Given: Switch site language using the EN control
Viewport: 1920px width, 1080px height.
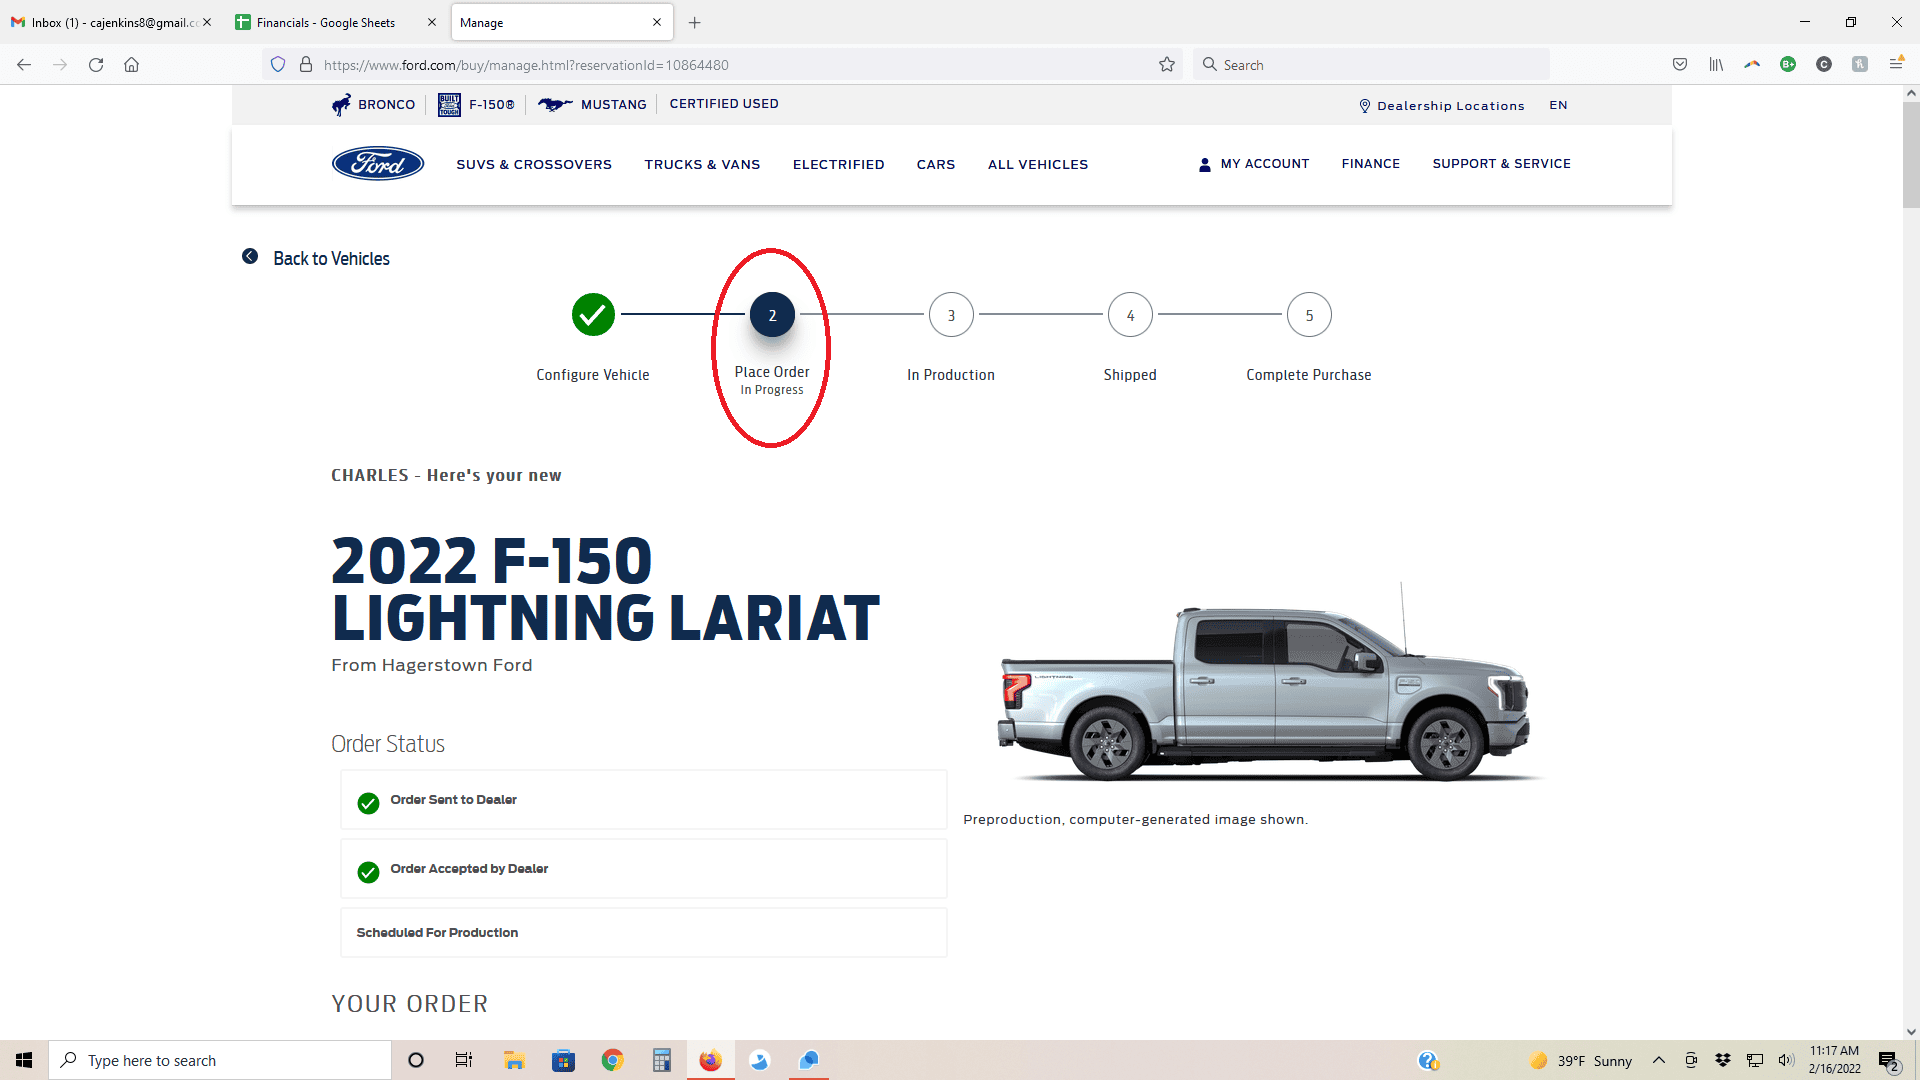Looking at the screenshot, I should pos(1557,104).
